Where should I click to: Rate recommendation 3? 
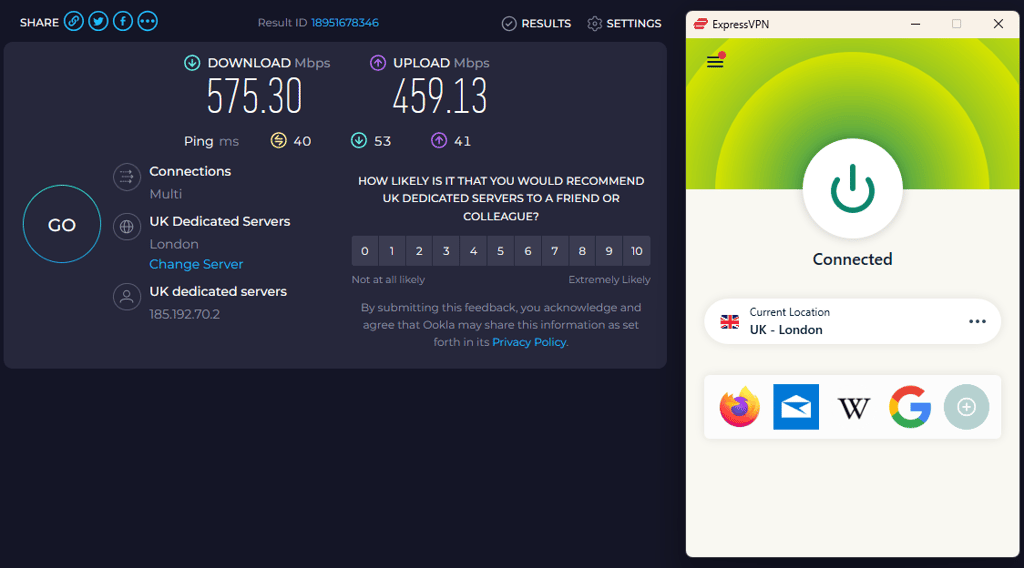pyautogui.click(x=446, y=251)
